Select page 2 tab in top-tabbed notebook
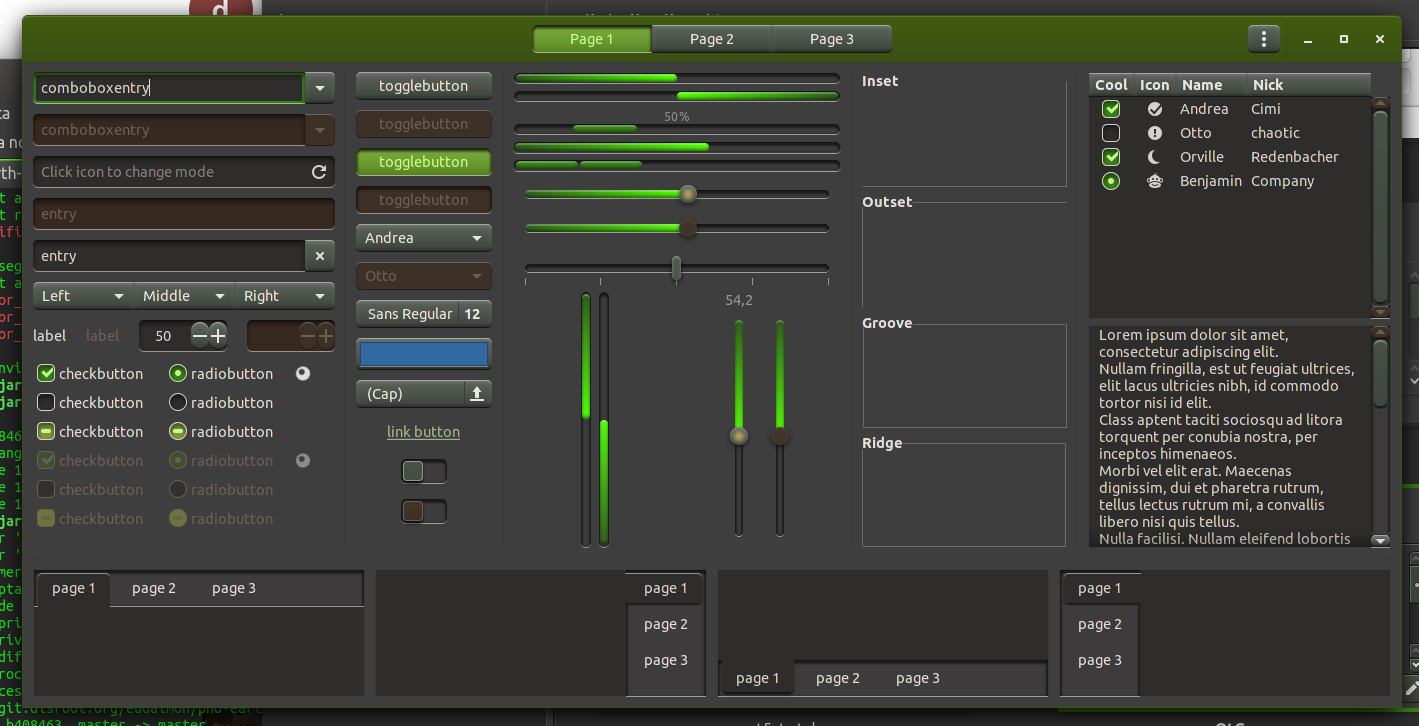The image size is (1419, 726). pos(154,588)
